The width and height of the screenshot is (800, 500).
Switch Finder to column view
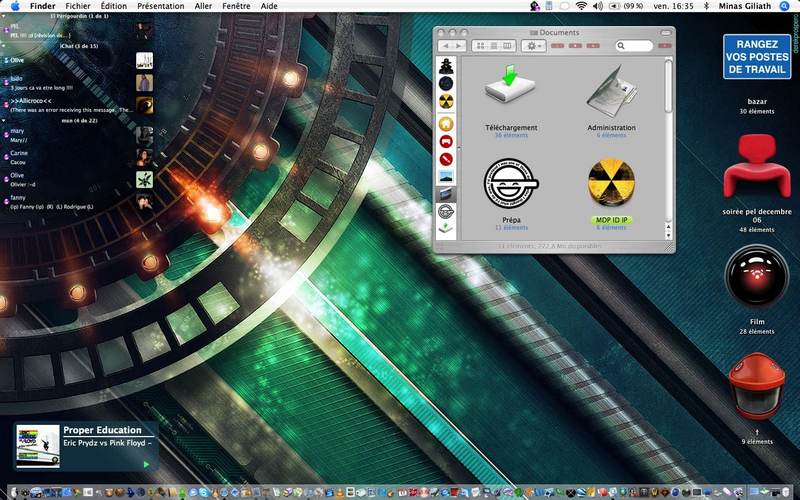pyautogui.click(x=508, y=46)
